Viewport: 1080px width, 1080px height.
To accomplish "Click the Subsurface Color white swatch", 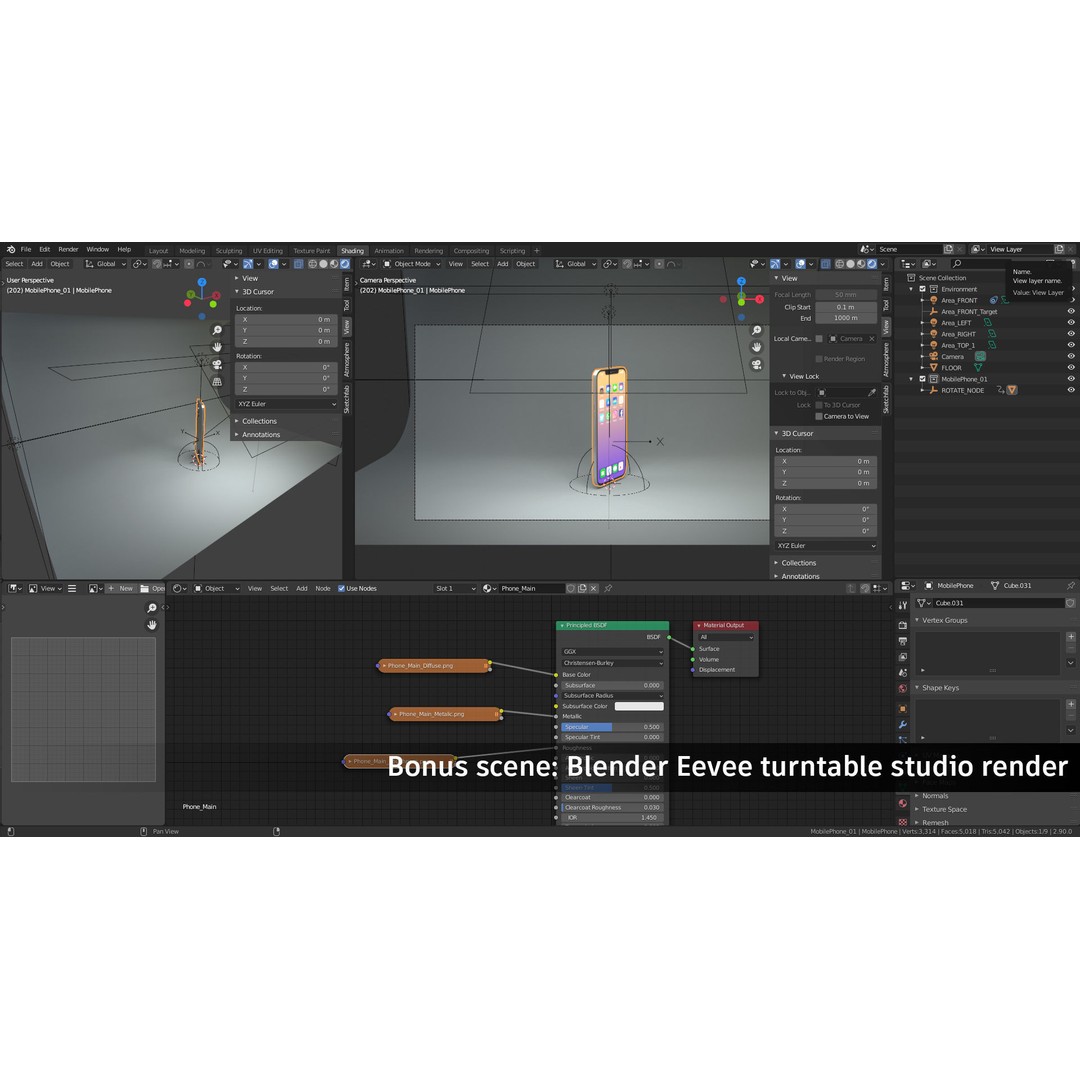I will pyautogui.click(x=639, y=706).
